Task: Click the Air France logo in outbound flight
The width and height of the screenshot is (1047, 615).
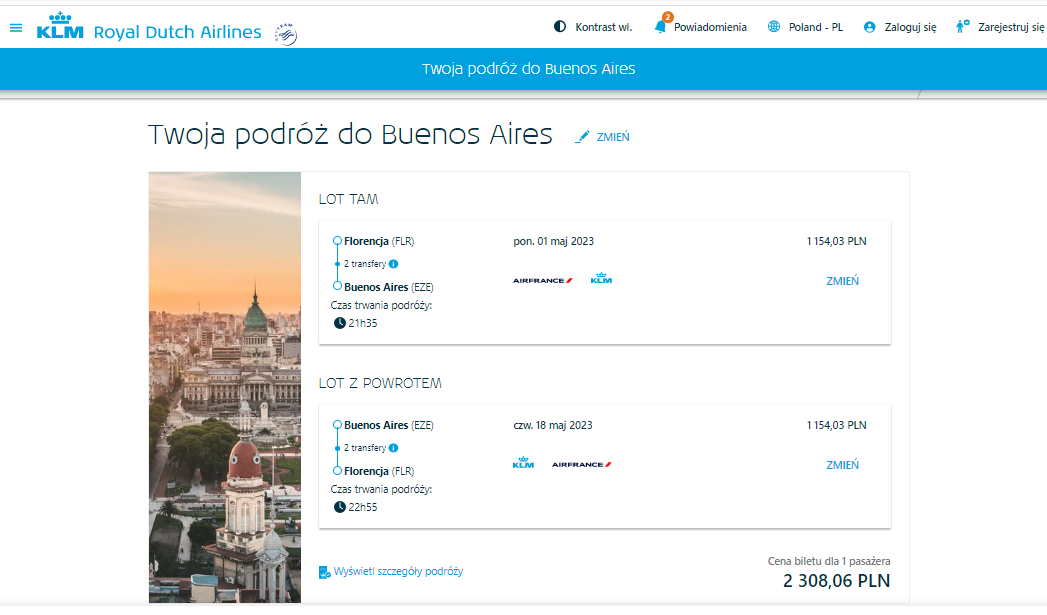Action: (x=543, y=280)
